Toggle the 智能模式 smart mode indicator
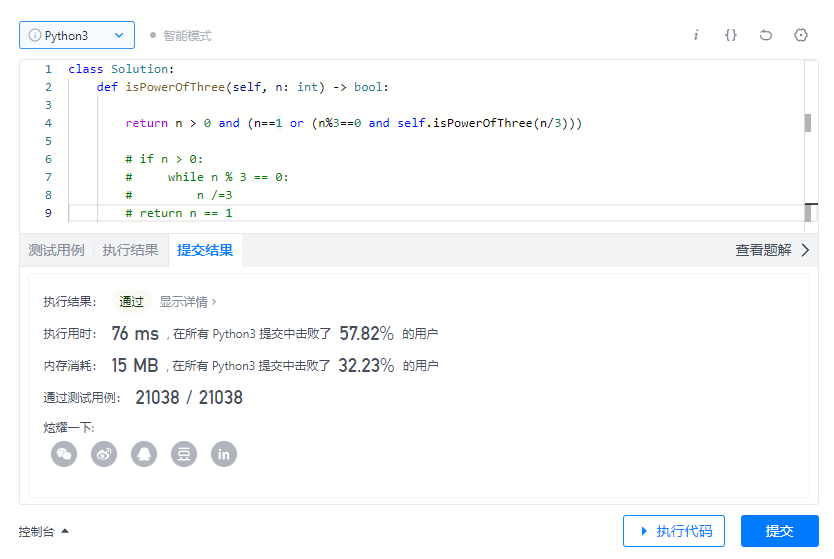834x559 pixels. pyautogui.click(x=181, y=36)
